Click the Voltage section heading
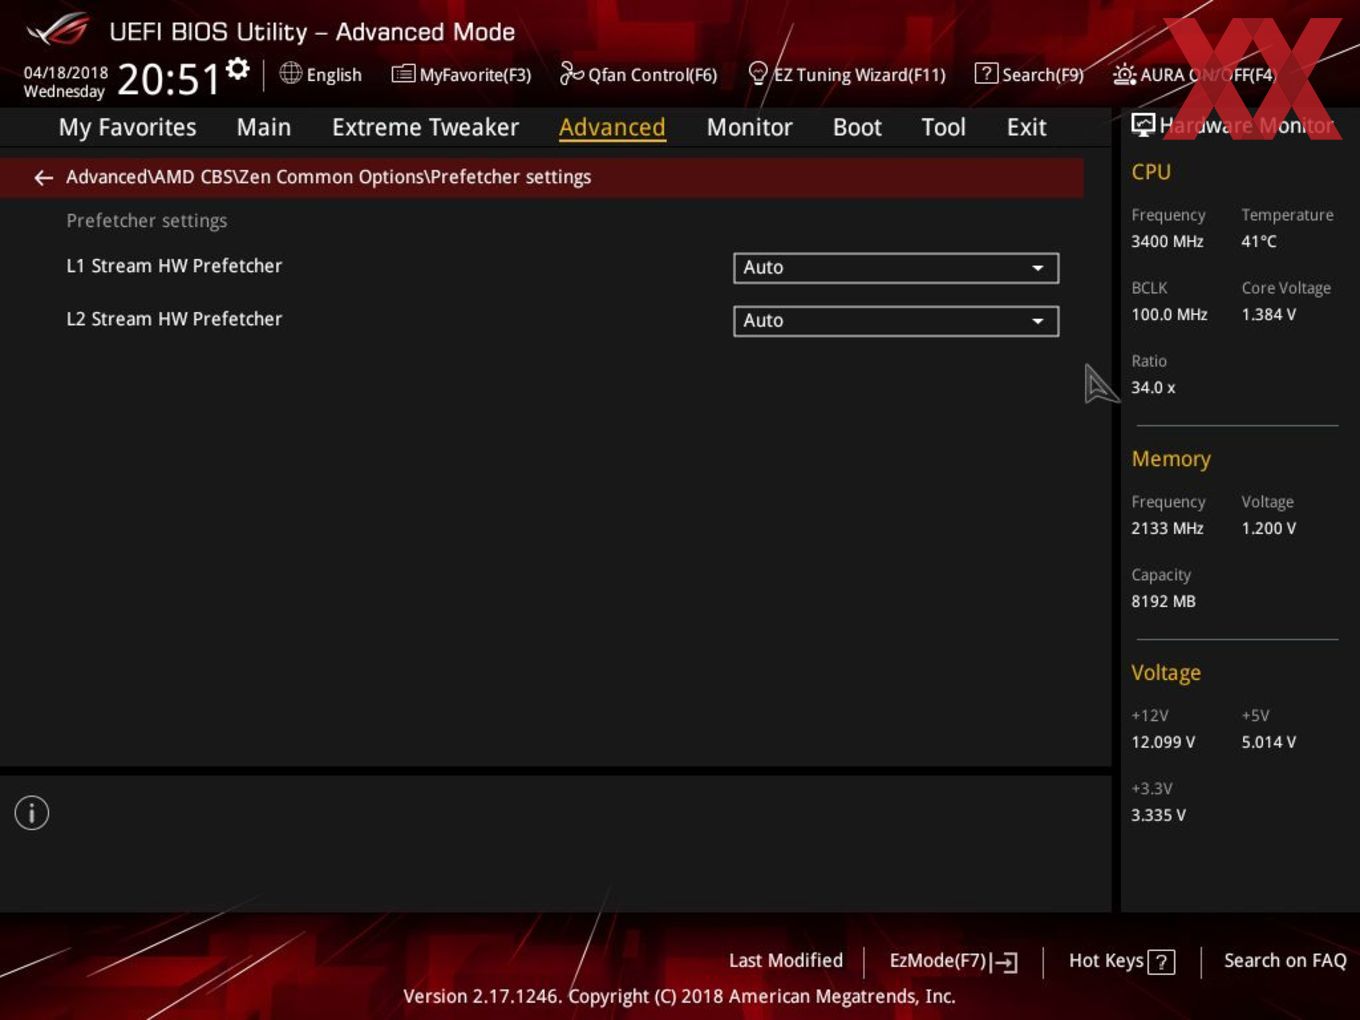1360x1020 pixels. (1166, 673)
